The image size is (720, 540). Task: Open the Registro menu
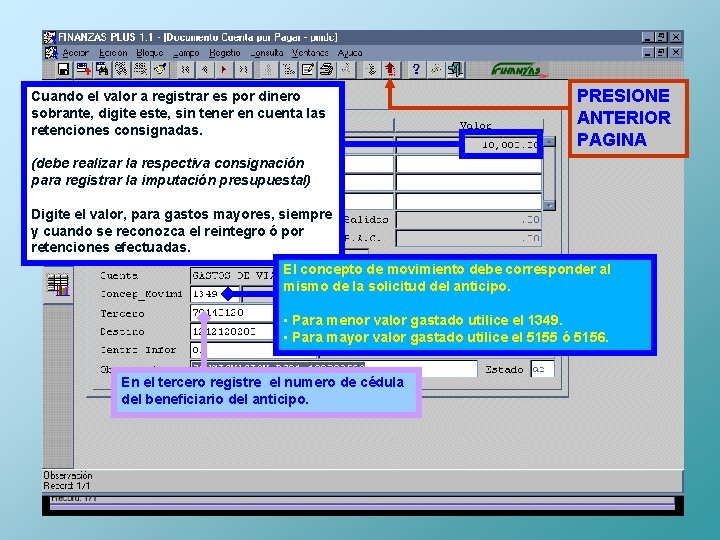coord(225,53)
